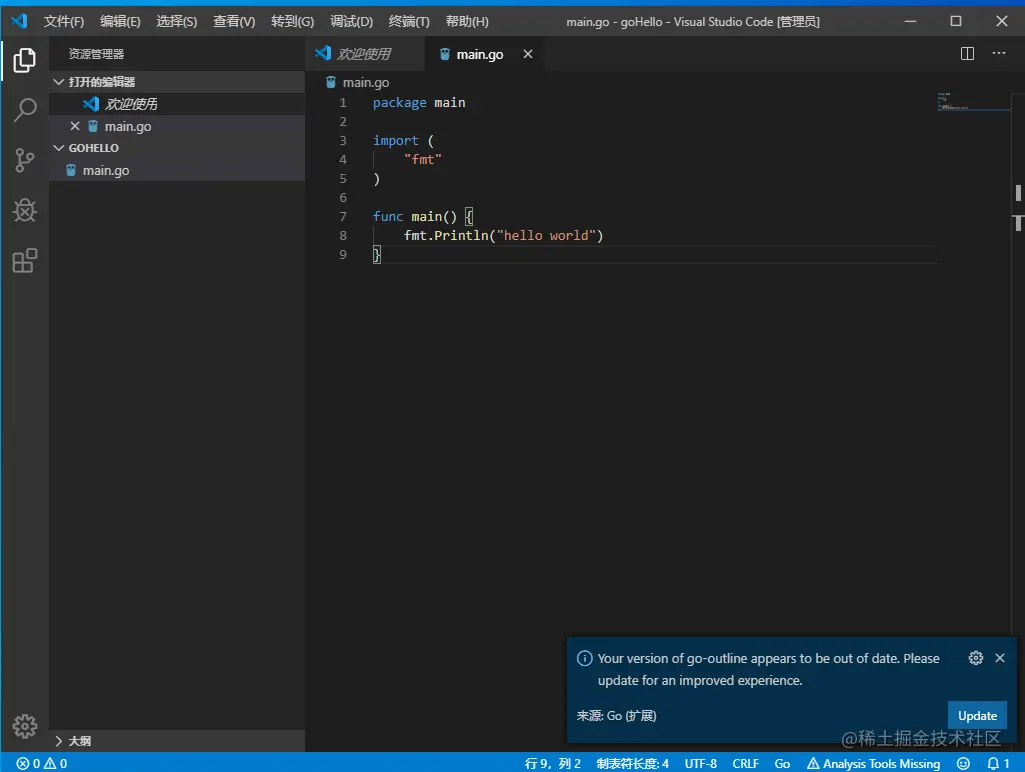Maximize the VS Code window

click(956, 21)
